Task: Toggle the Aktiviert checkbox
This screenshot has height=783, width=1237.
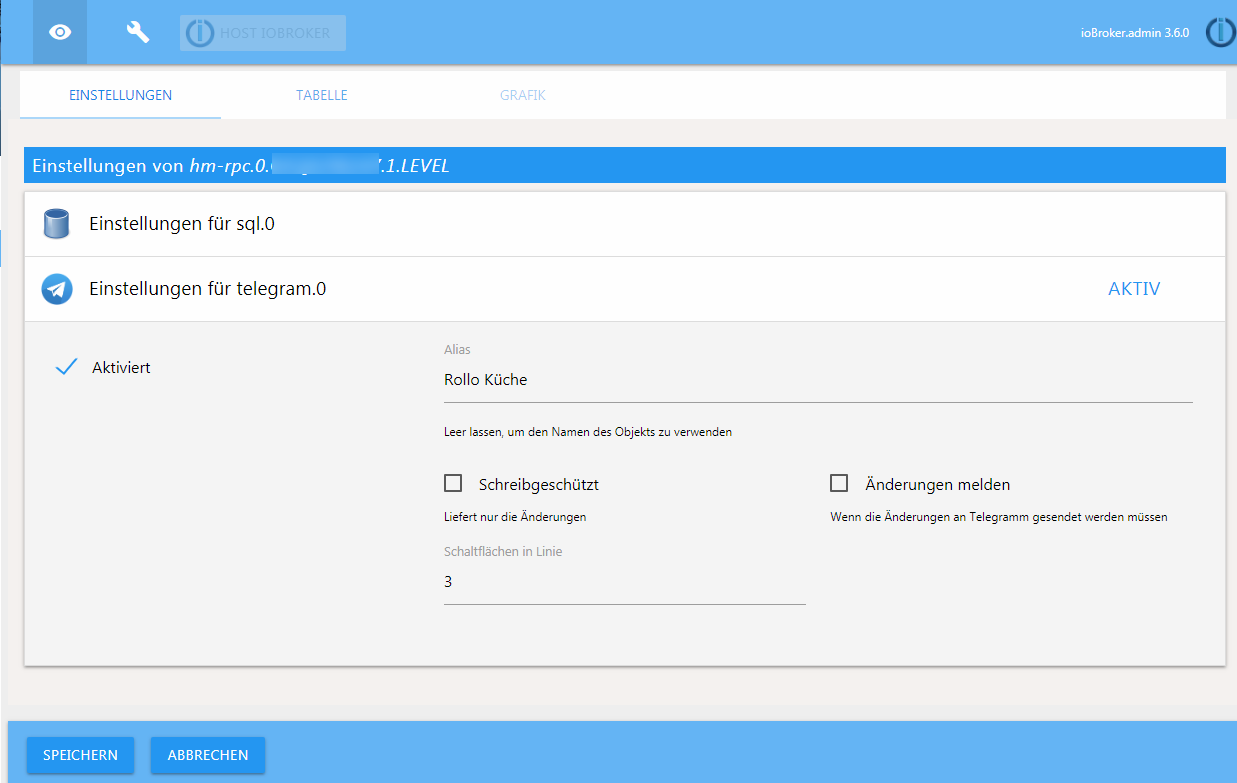Action: pyautogui.click(x=67, y=367)
